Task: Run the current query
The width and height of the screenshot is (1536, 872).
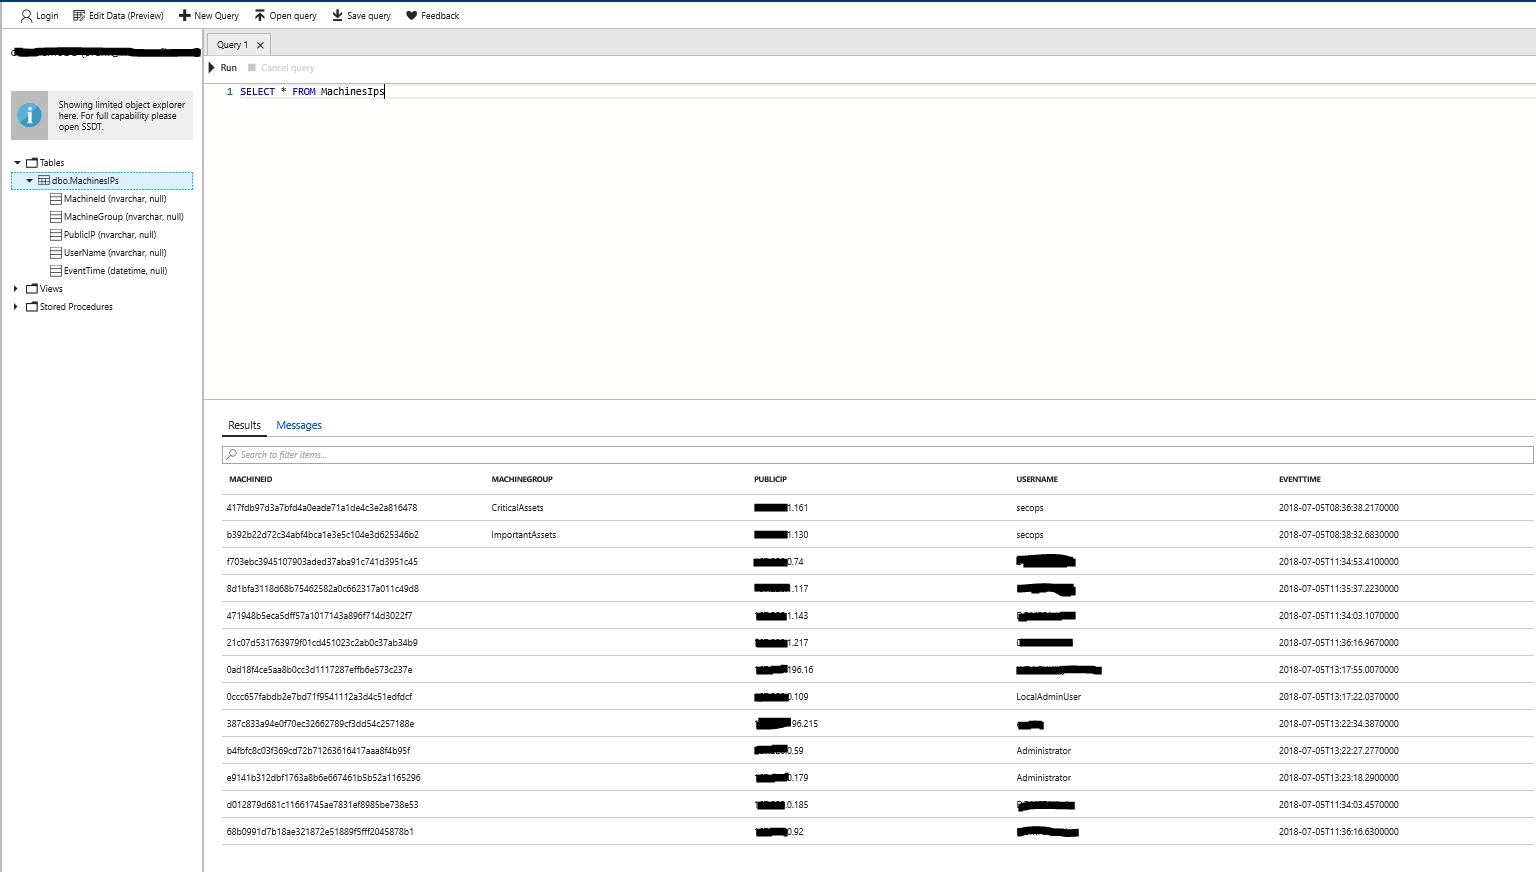Action: [x=222, y=68]
